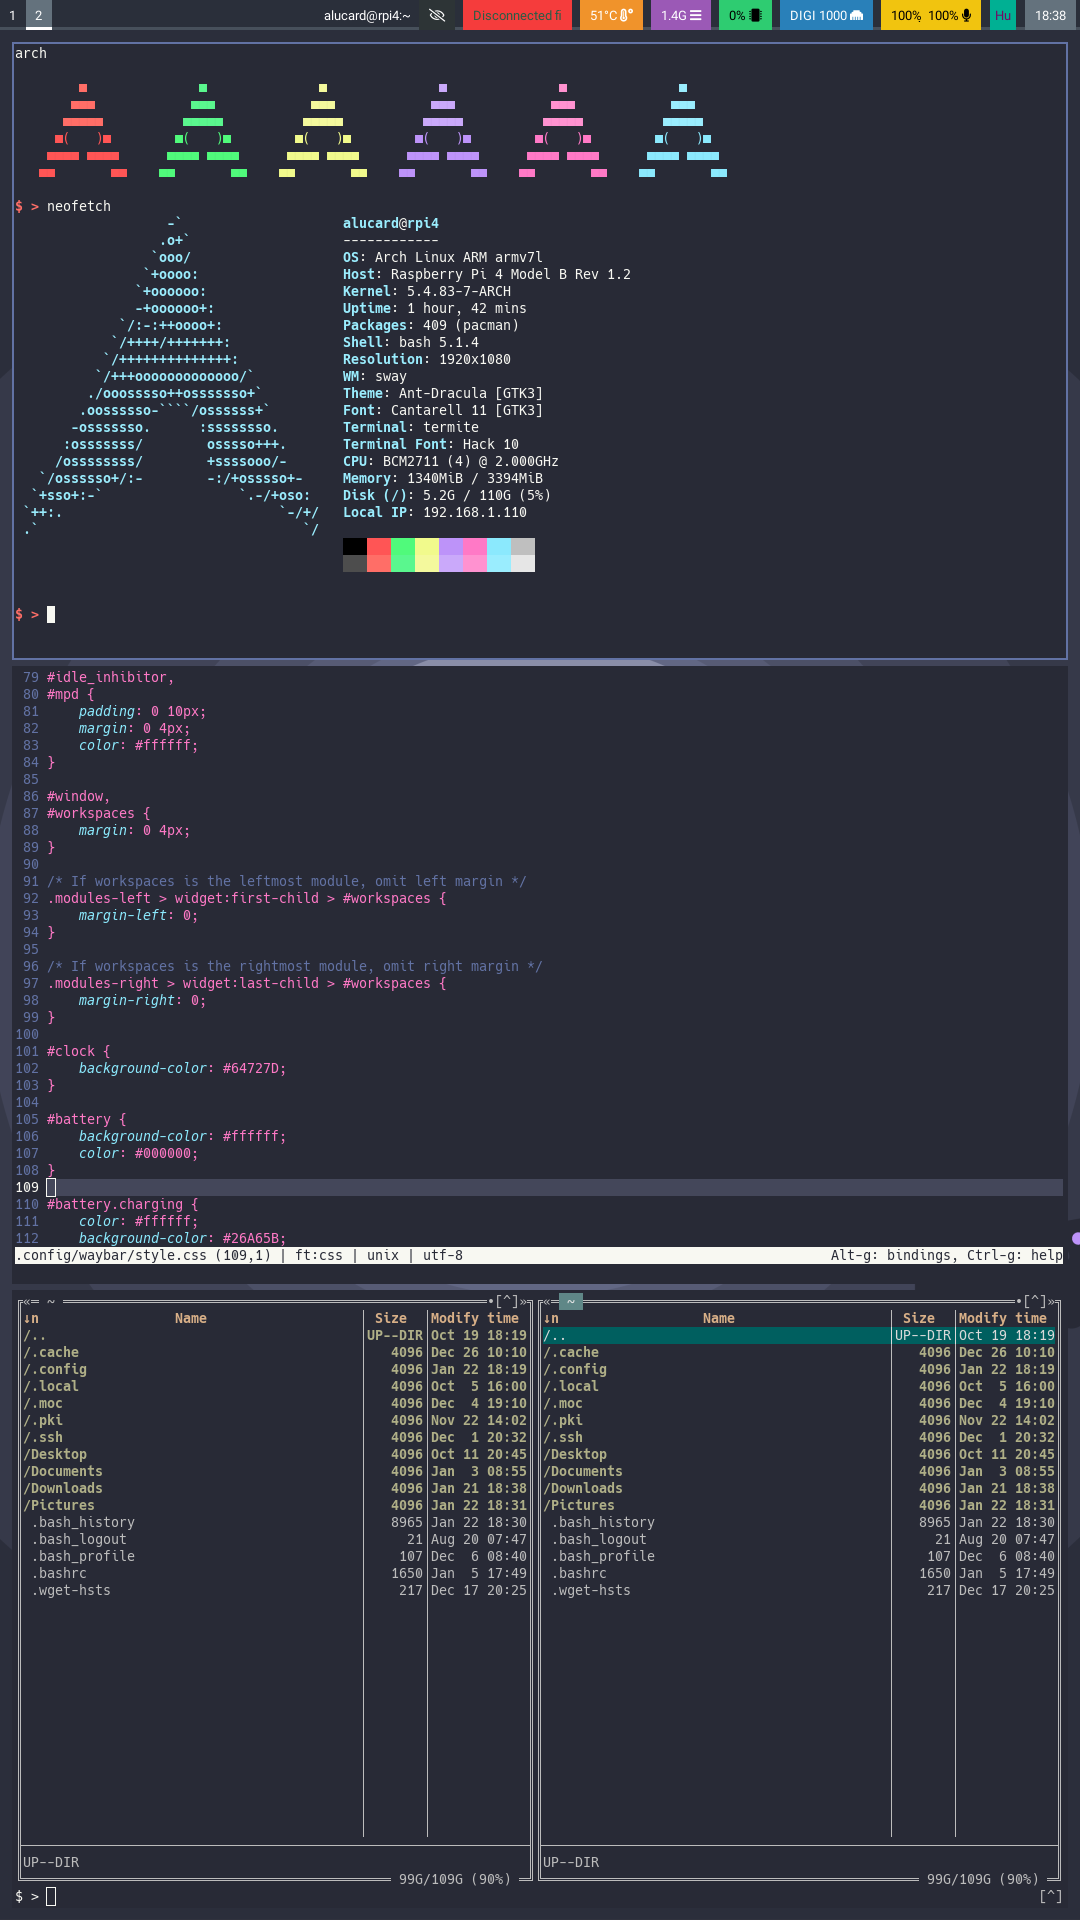The height and width of the screenshot is (1920, 1080).
Task: Click the 0% CPU module
Action: pos(745,15)
